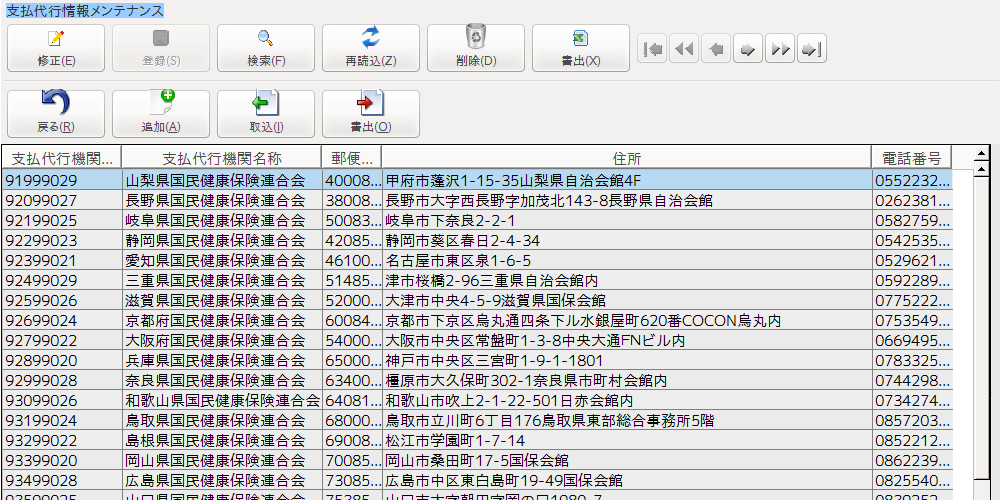Click postal code 65000... for Hyogo
This screenshot has width=1000, height=500.
point(351,360)
